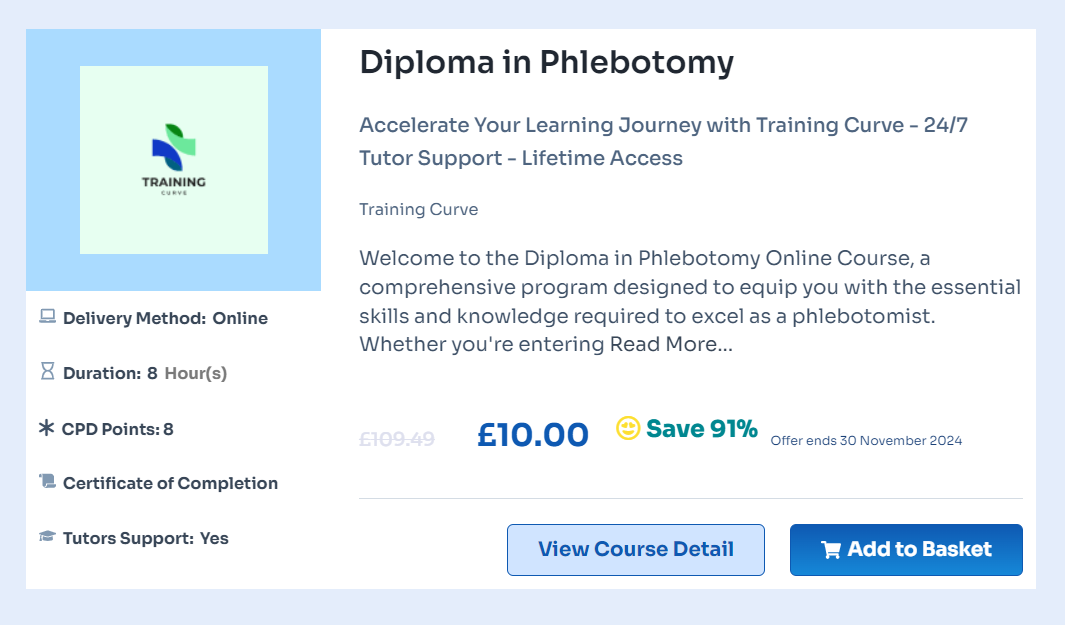
Task: Click the smiley face Save icon
Action: pyautogui.click(x=628, y=429)
